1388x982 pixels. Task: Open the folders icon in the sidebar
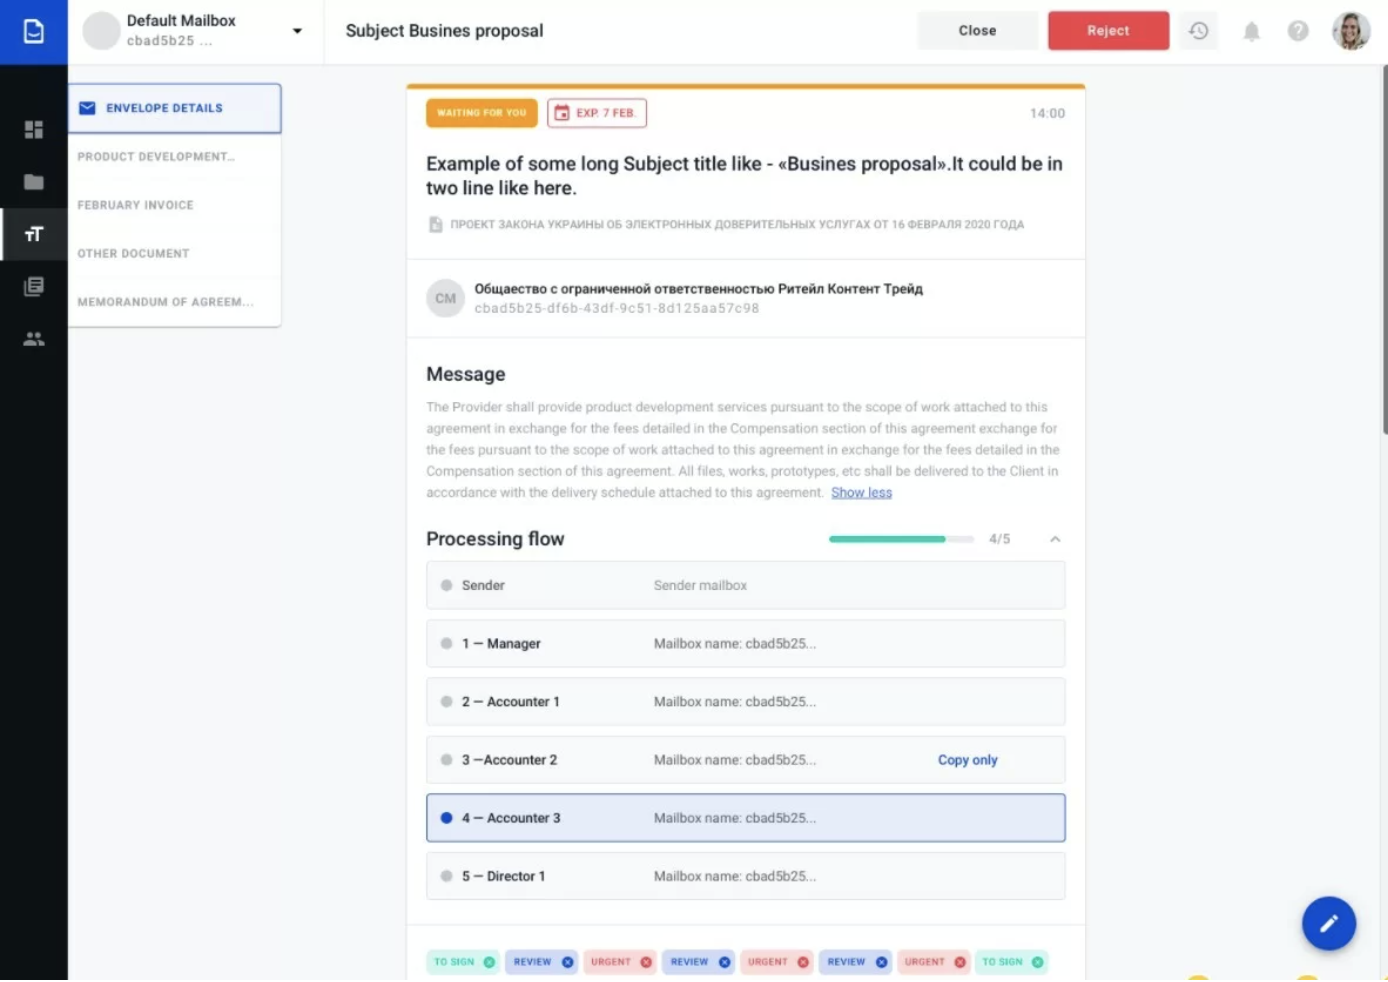click(34, 182)
